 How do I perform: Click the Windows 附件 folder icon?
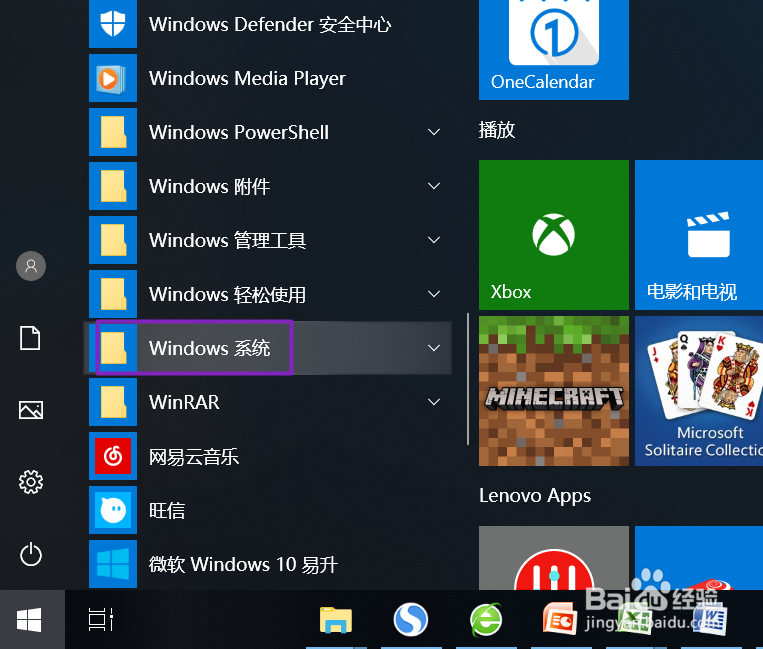click(113, 186)
